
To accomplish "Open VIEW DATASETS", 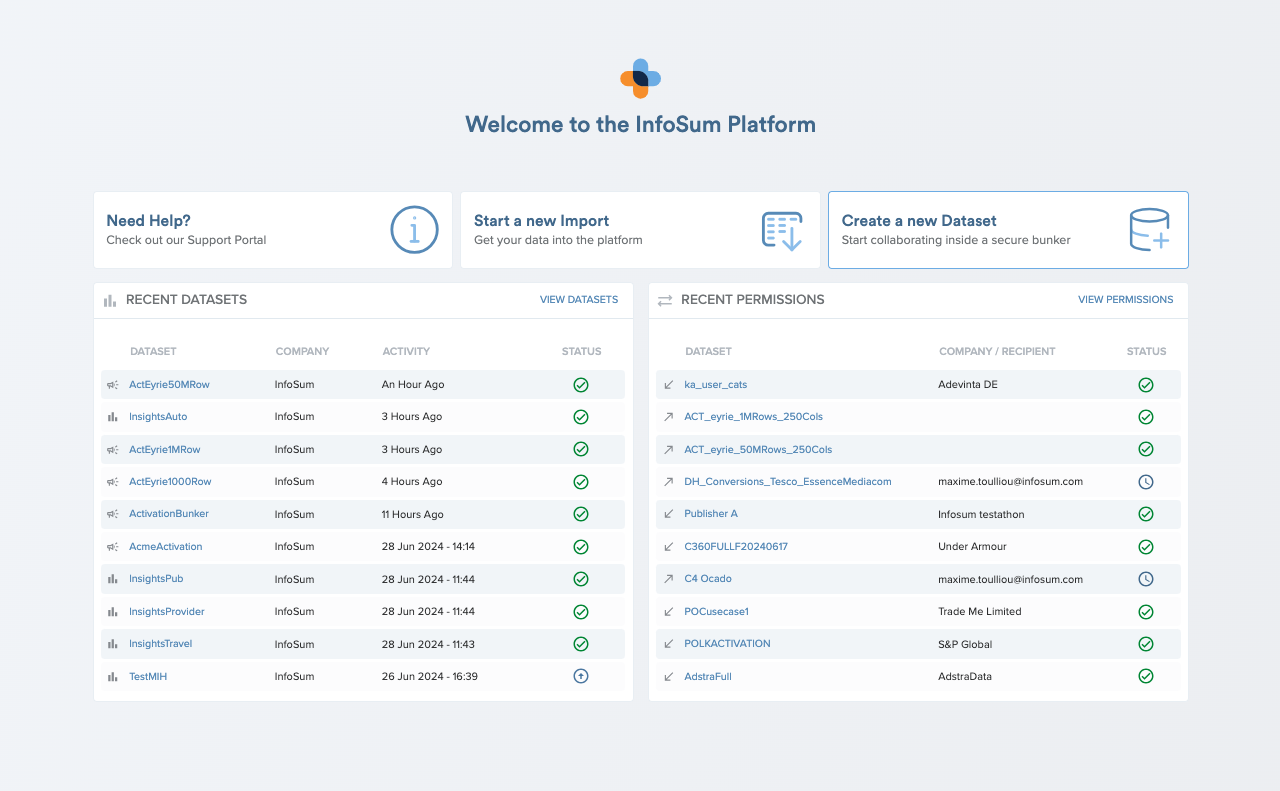I will tap(578, 299).
